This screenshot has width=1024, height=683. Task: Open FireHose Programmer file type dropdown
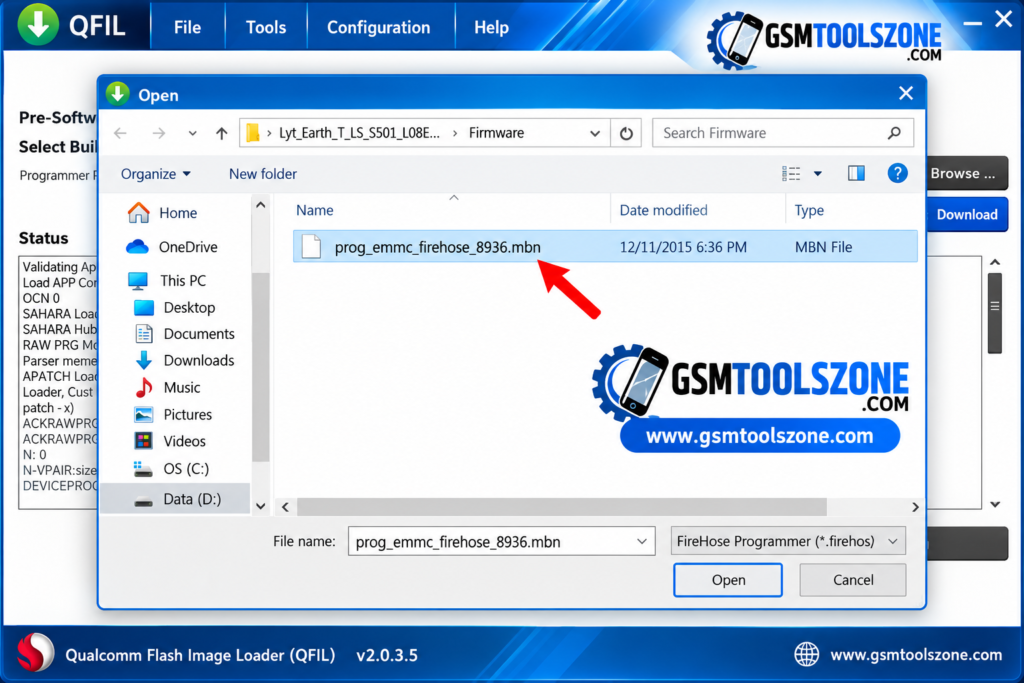788,541
